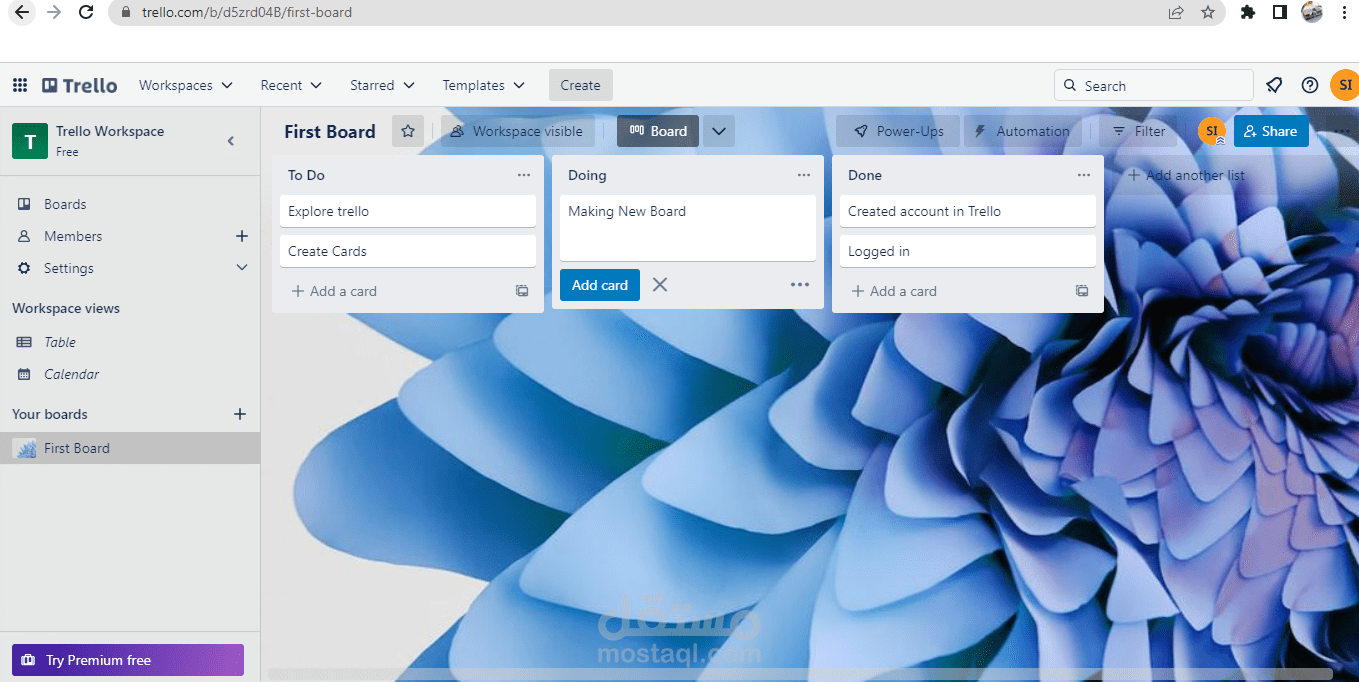1359x682 pixels.
Task: Open Done list actions menu
Action: point(1084,175)
